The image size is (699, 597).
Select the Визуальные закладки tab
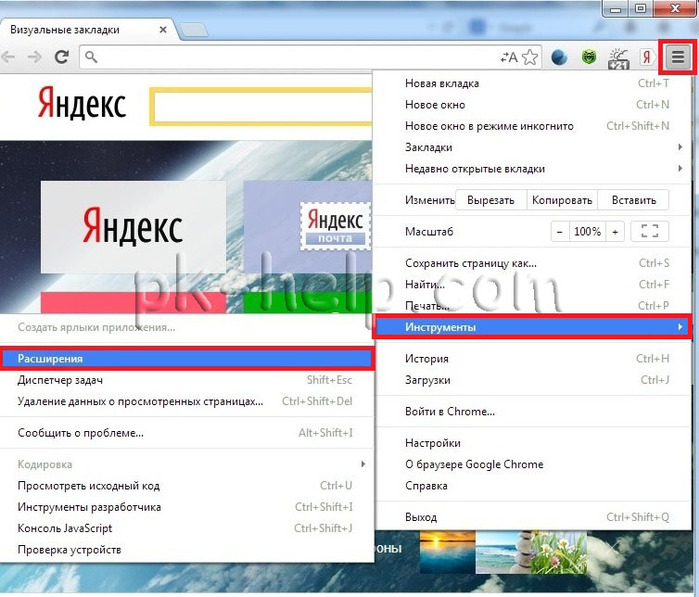[x=87, y=30]
